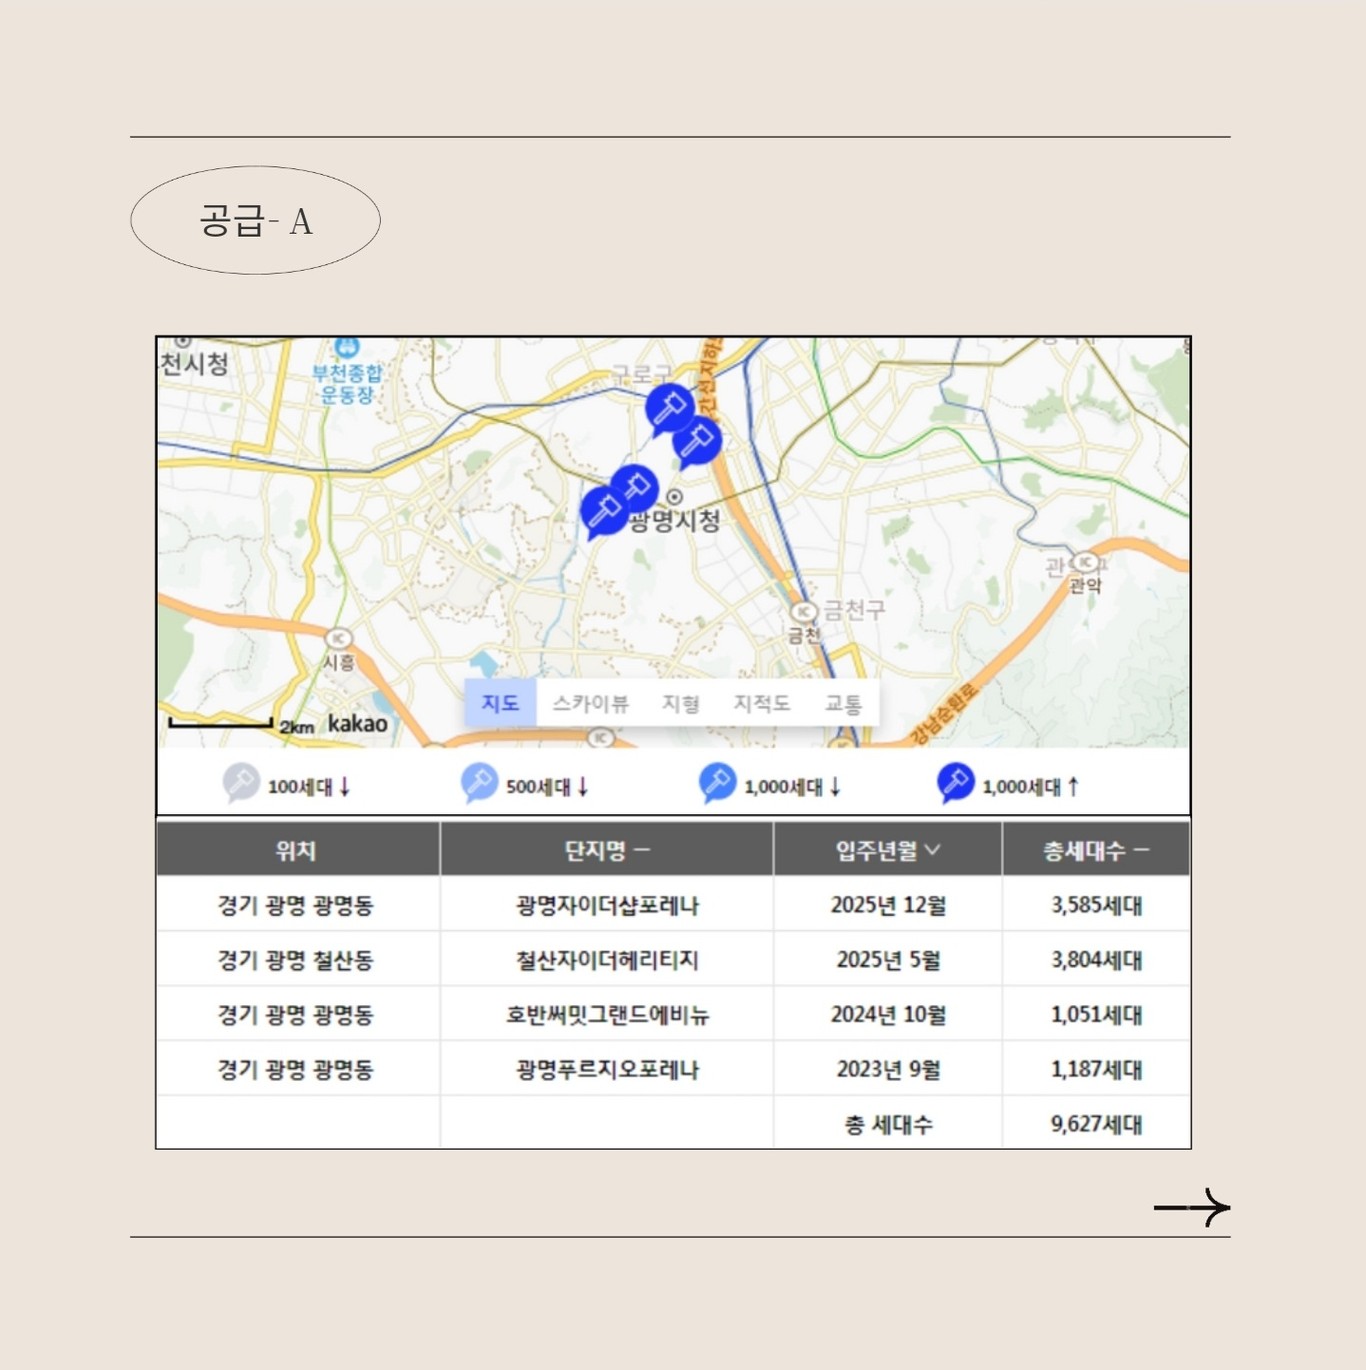This screenshot has width=1366, height=1370.
Task: Click the 시흥 IC icon on map
Action: click(339, 638)
